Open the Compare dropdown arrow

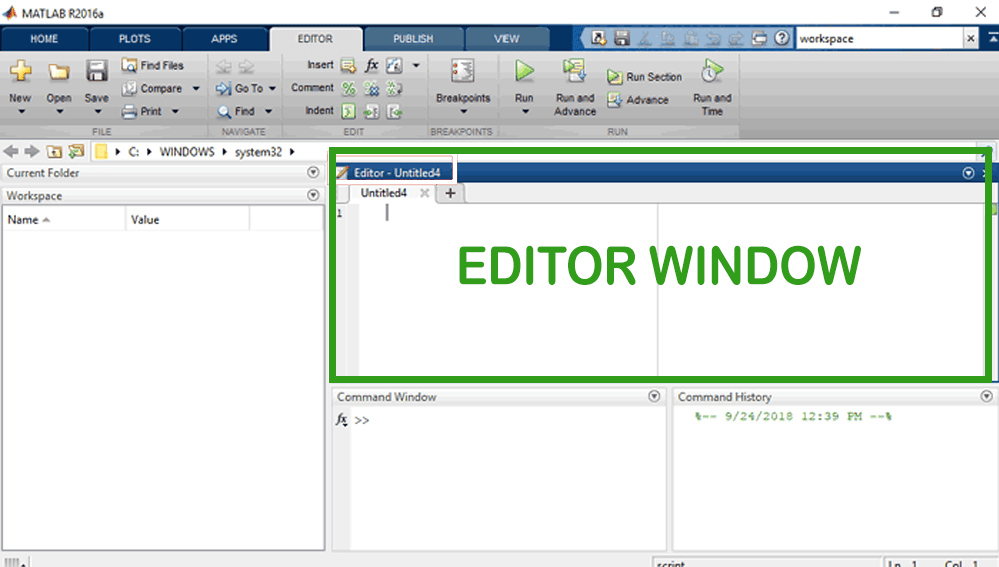196,88
